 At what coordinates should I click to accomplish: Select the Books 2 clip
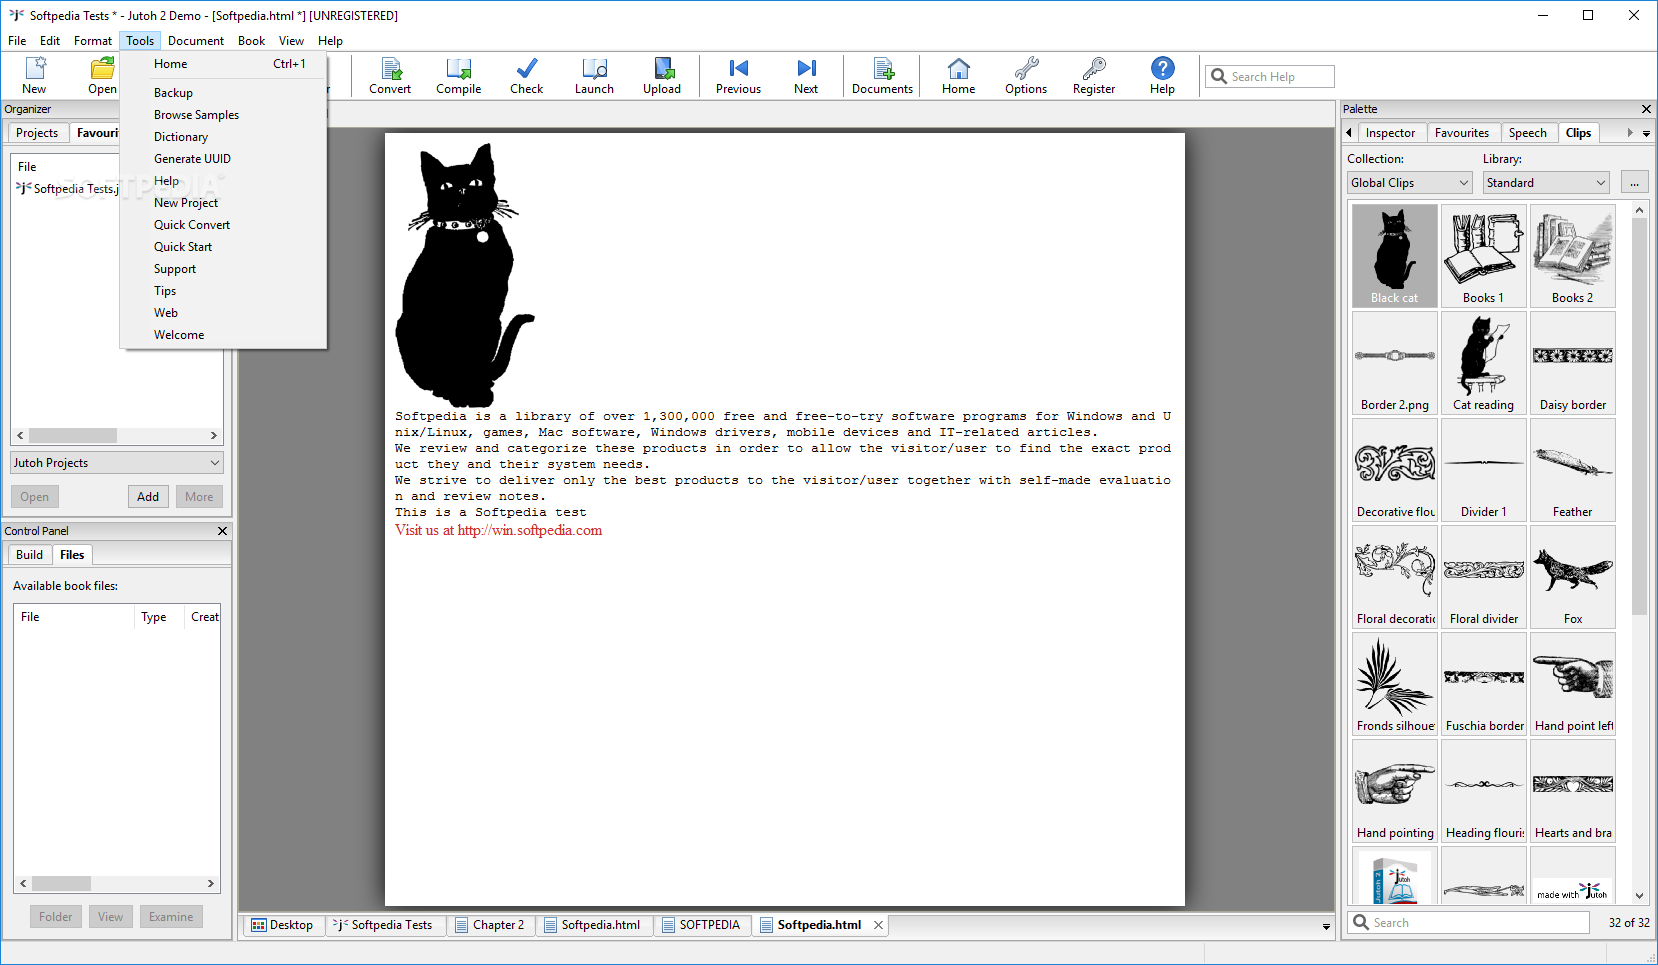(x=1573, y=256)
